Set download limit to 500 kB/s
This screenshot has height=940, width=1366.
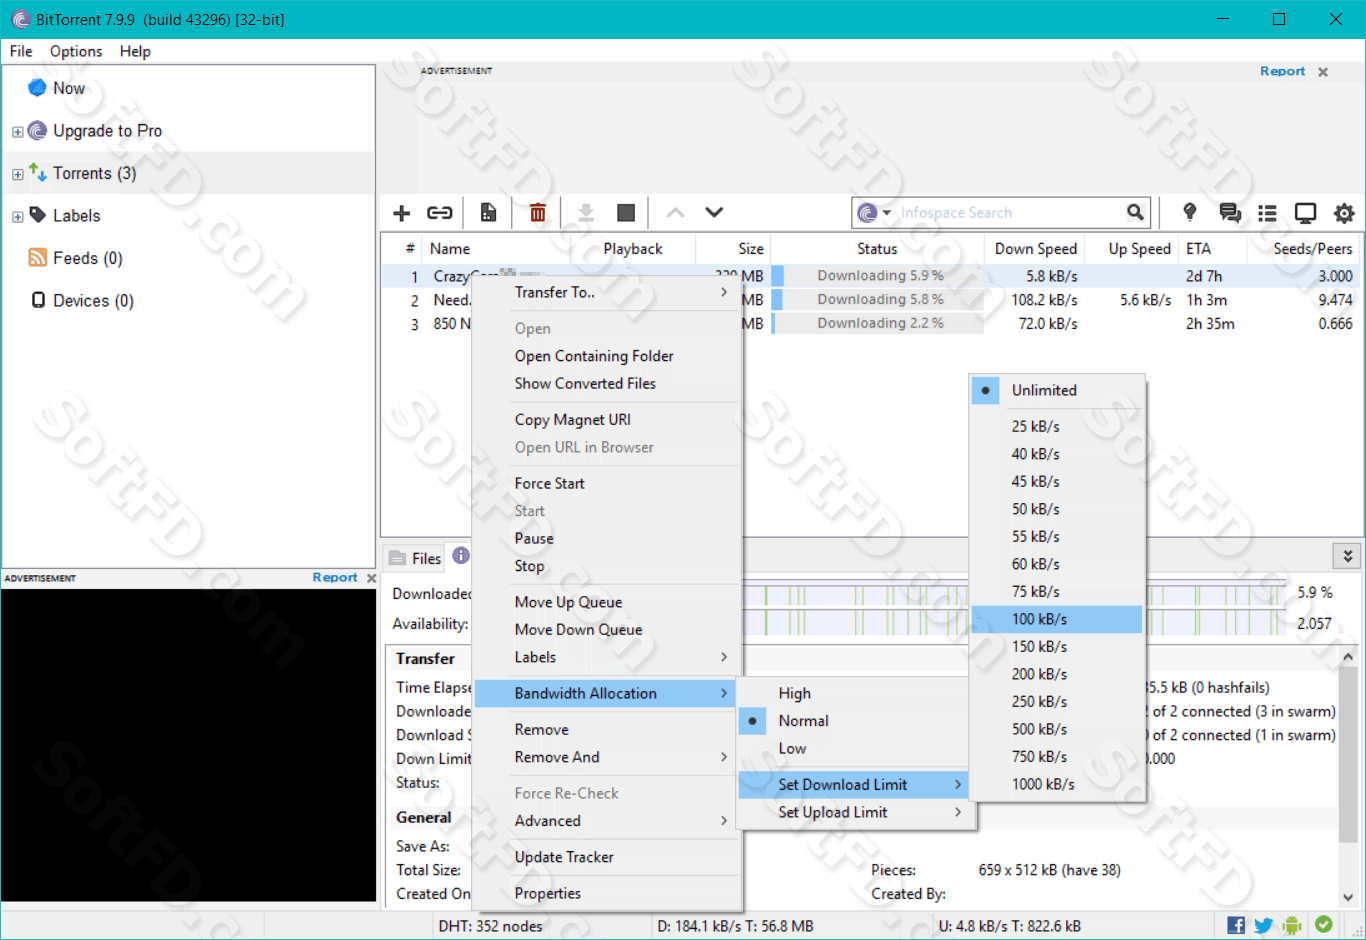point(1057,729)
